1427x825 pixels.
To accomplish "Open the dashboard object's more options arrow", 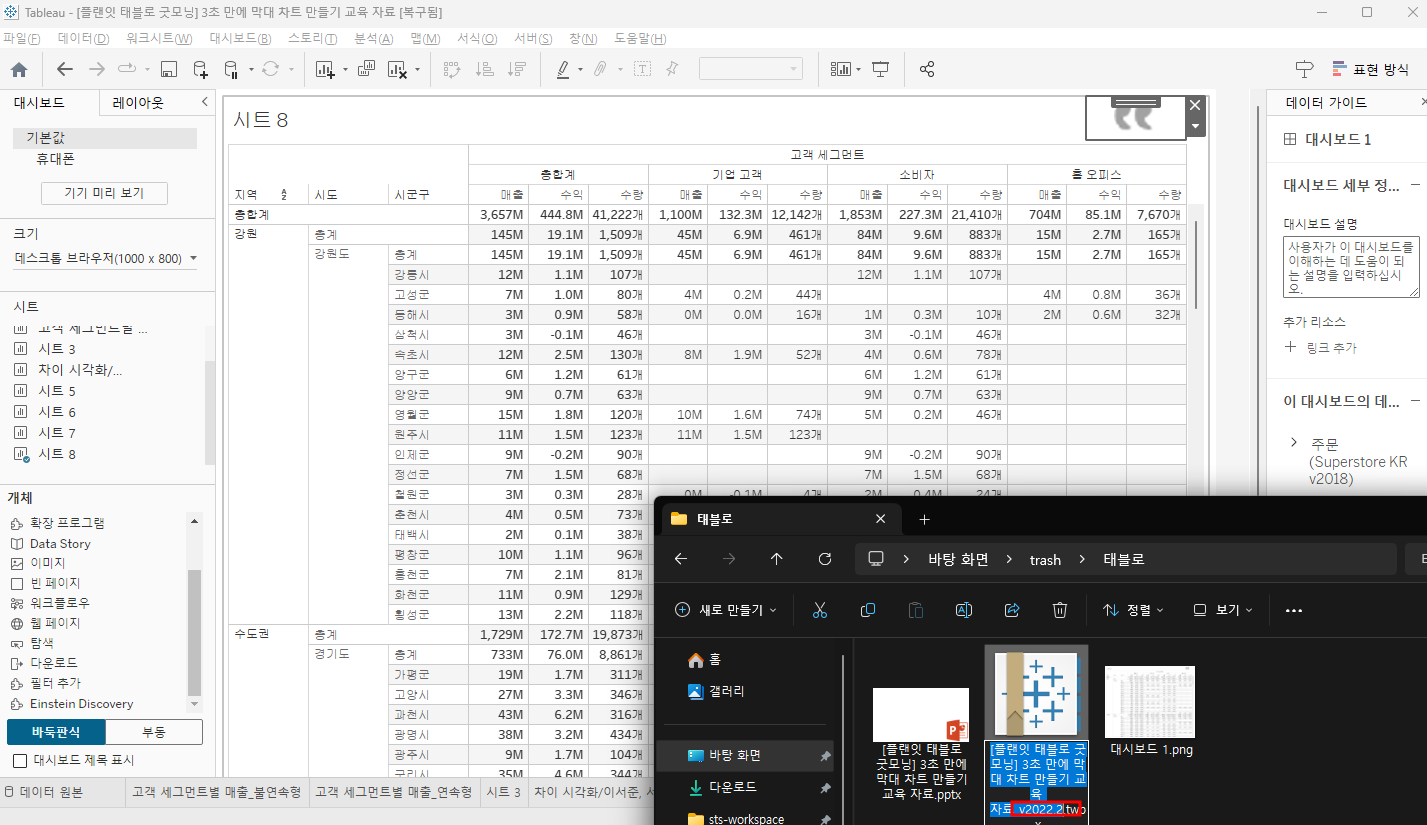I will tap(1195, 126).
